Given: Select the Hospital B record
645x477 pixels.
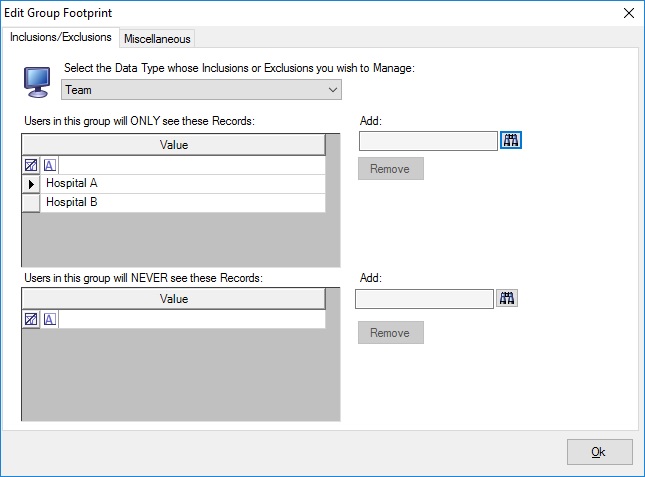Looking at the screenshot, I should coord(184,202).
